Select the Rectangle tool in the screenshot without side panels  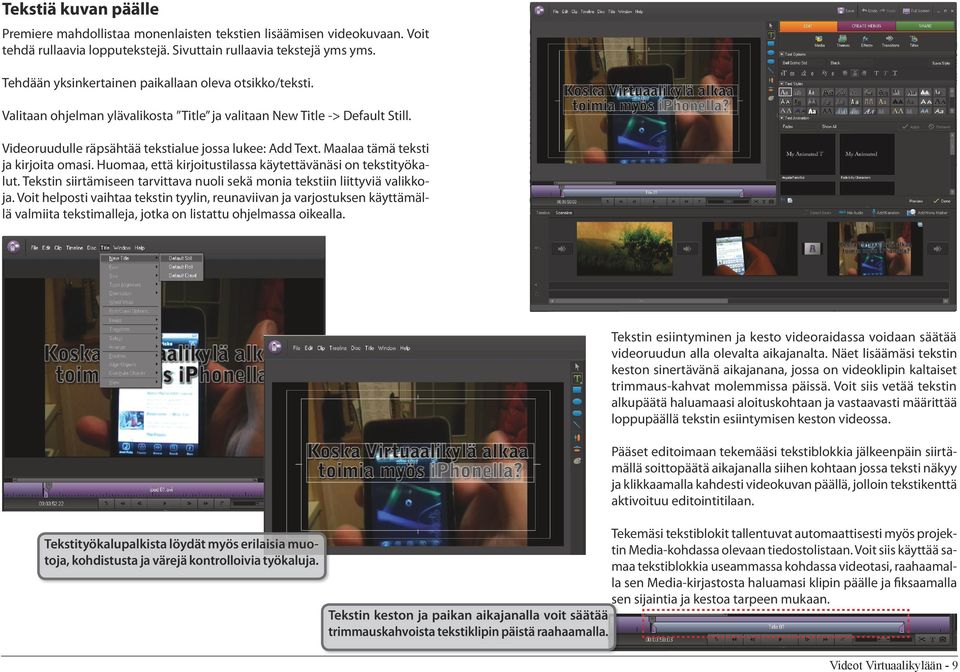[x=577, y=390]
